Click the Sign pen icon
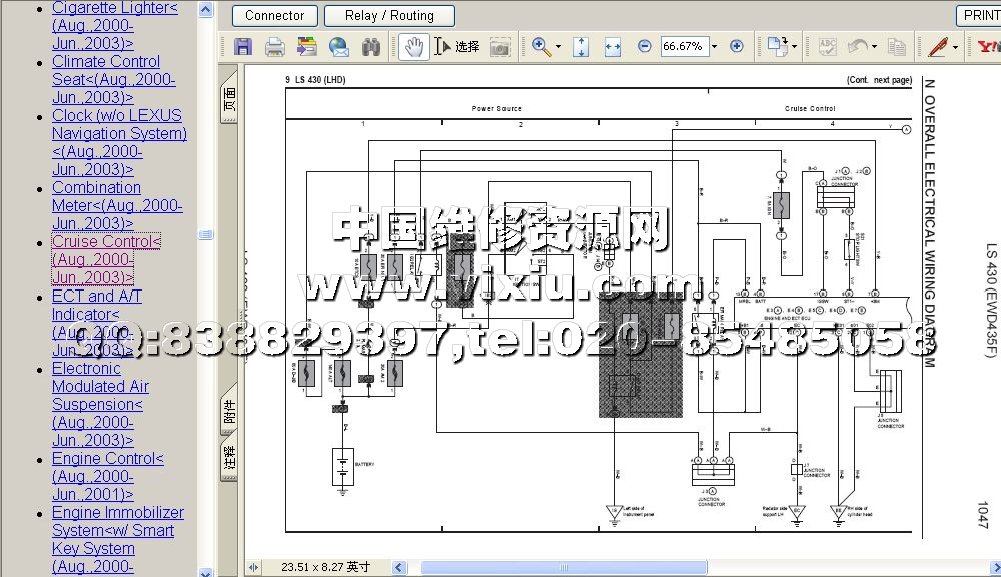1001x577 pixels. coord(938,47)
